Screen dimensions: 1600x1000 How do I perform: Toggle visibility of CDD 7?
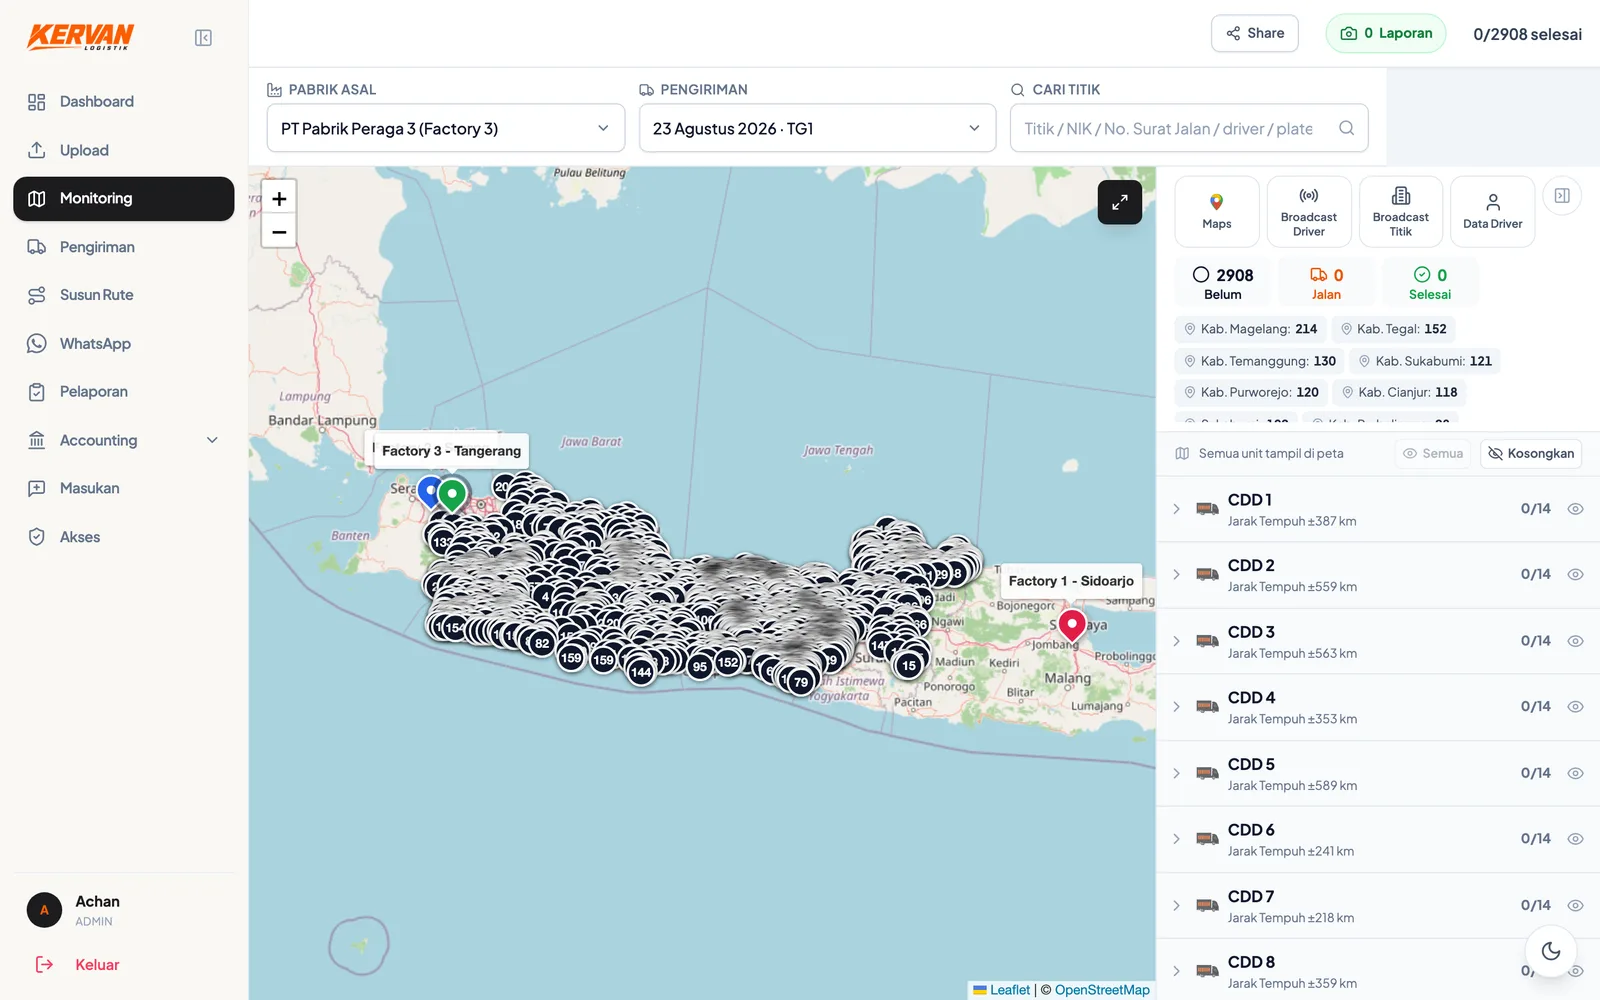[x=1575, y=906]
